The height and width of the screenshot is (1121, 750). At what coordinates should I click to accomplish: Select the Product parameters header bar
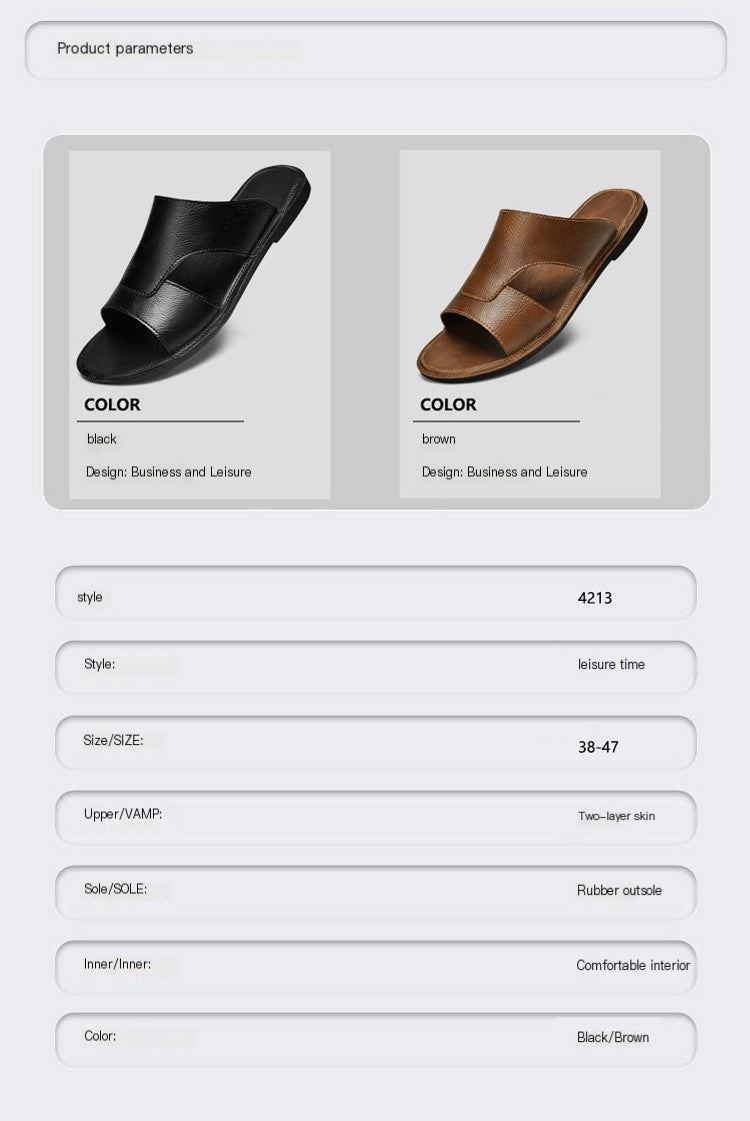[x=375, y=50]
